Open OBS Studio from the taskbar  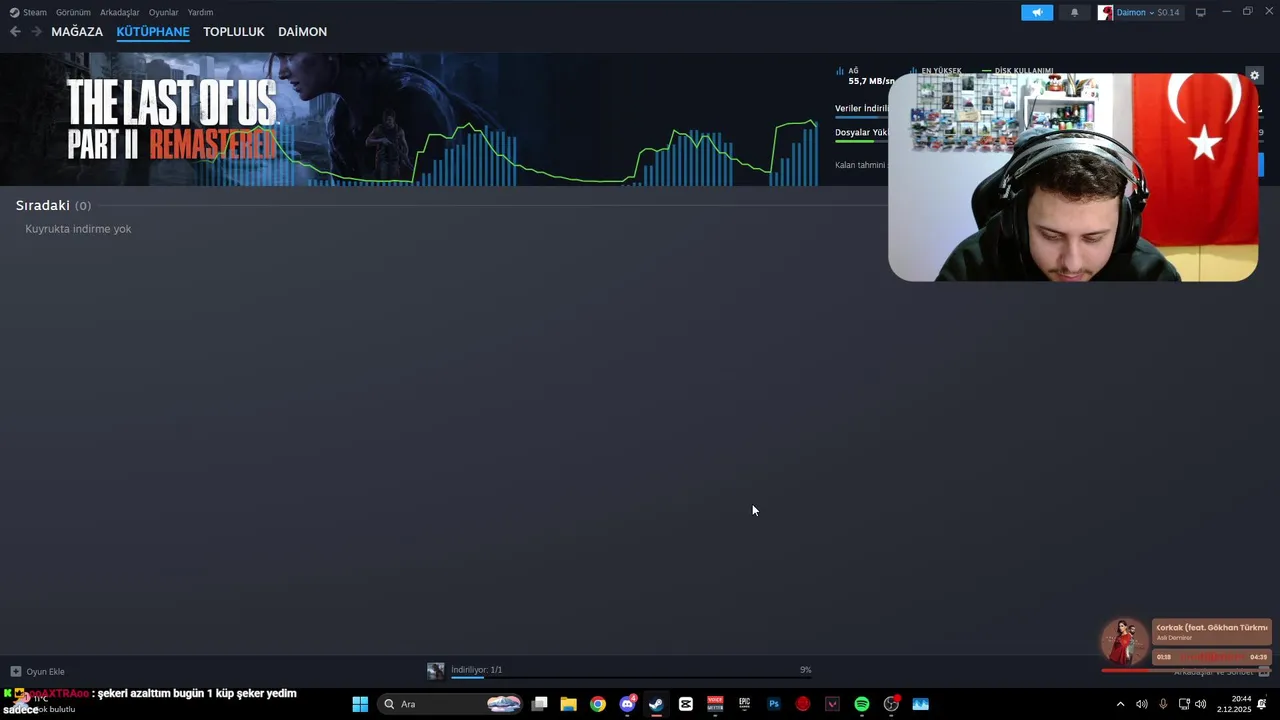point(891,704)
